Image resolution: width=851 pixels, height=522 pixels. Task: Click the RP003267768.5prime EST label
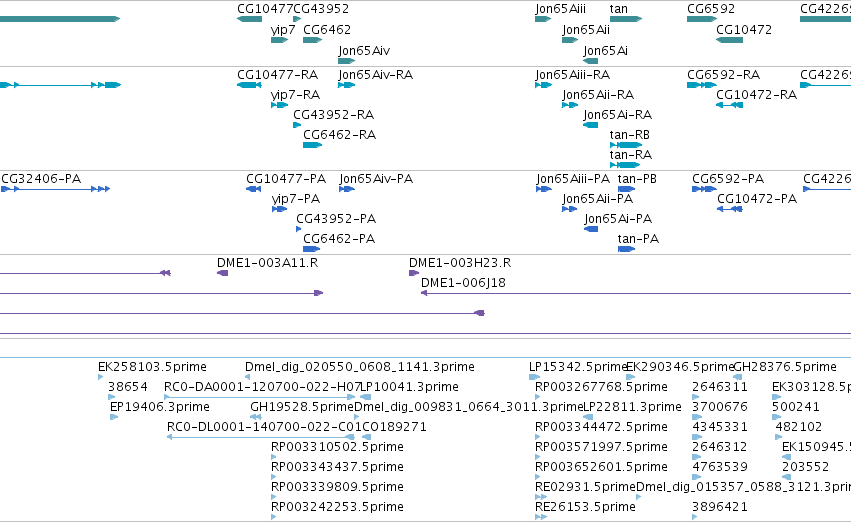[601, 387]
